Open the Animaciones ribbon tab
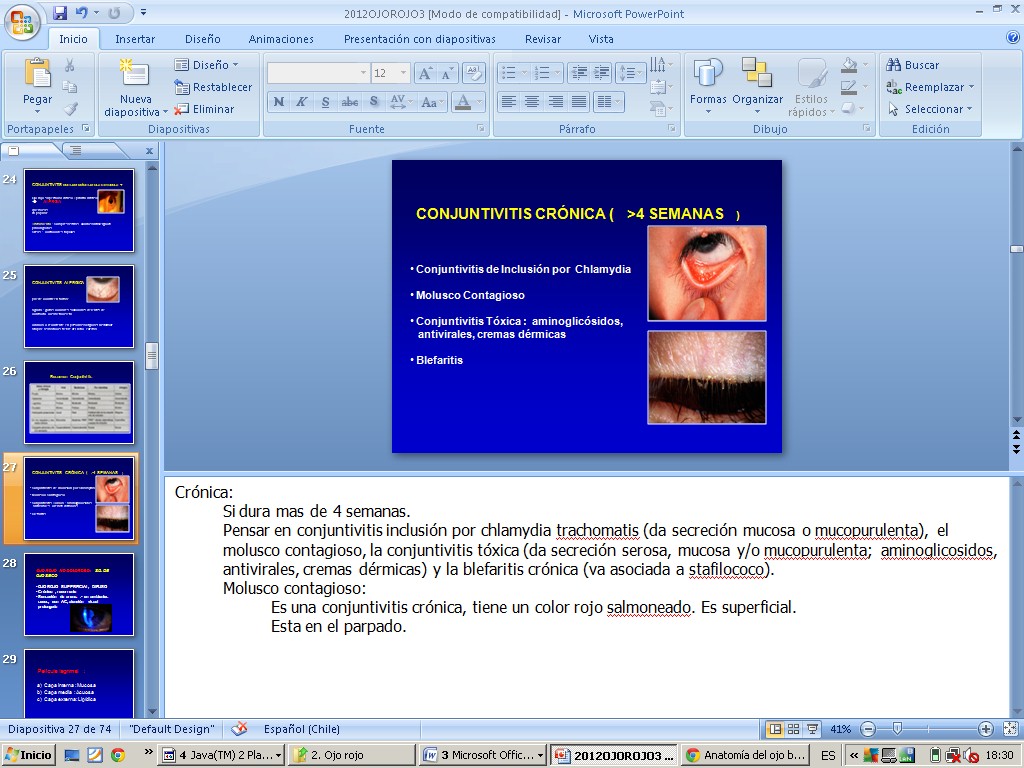1024x768 pixels. [x=281, y=39]
